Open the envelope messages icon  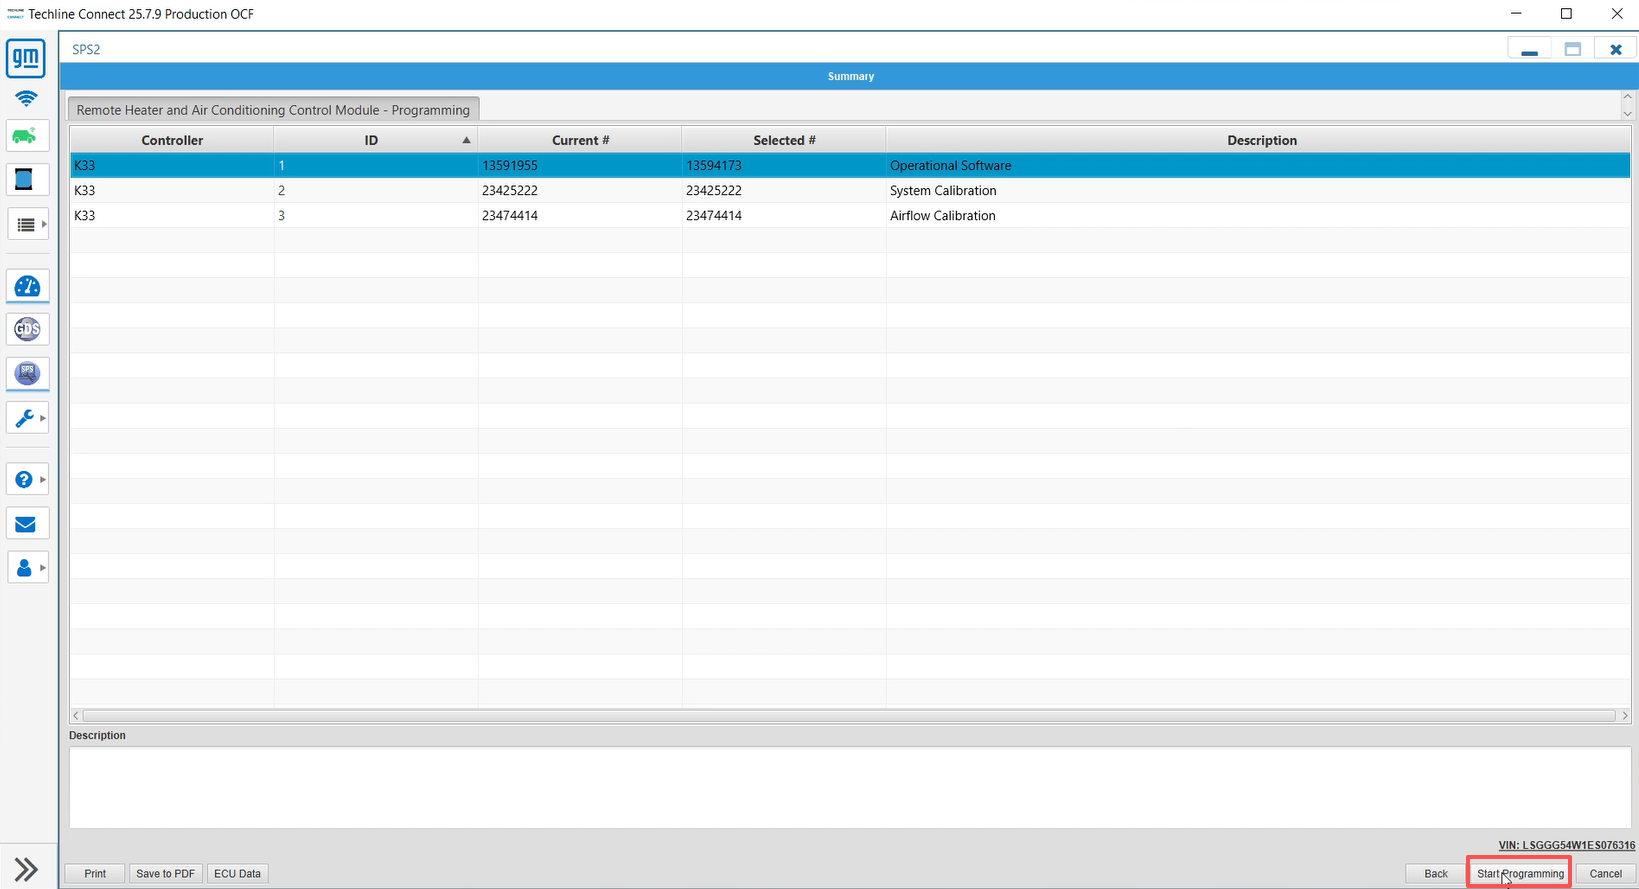(26, 524)
